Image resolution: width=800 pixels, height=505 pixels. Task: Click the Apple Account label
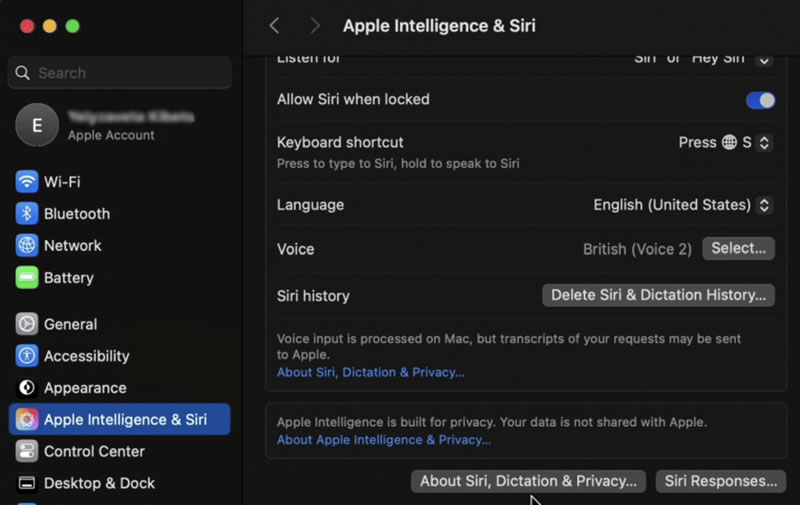click(111, 135)
